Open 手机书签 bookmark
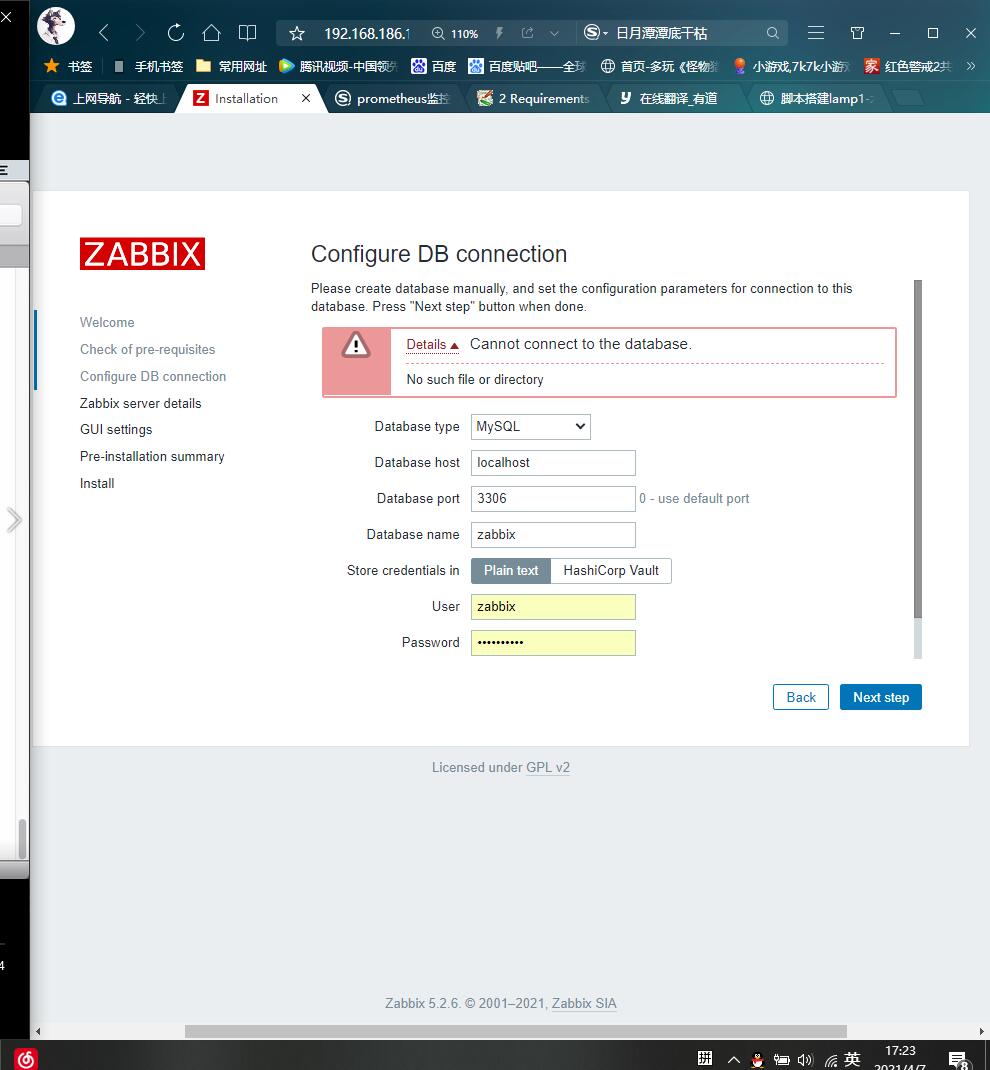The height and width of the screenshot is (1070, 990). (149, 66)
